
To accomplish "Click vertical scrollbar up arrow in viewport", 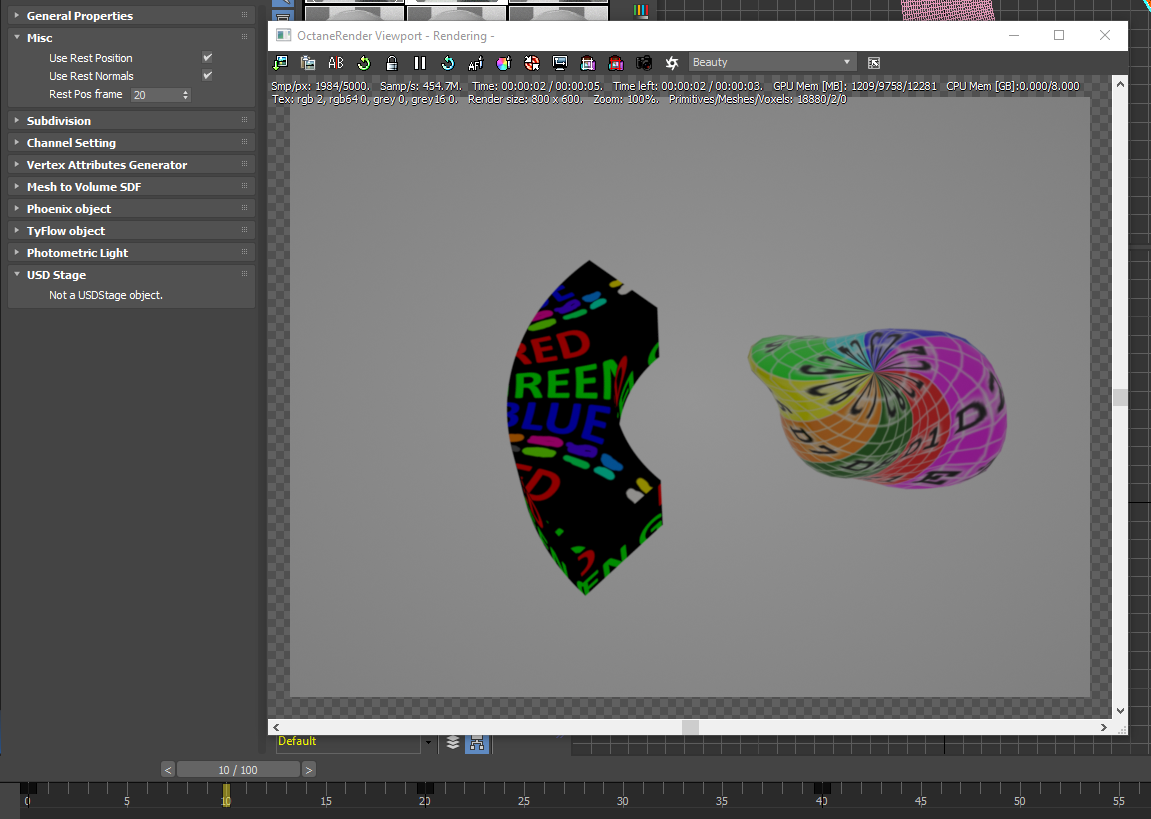I will tap(1120, 85).
